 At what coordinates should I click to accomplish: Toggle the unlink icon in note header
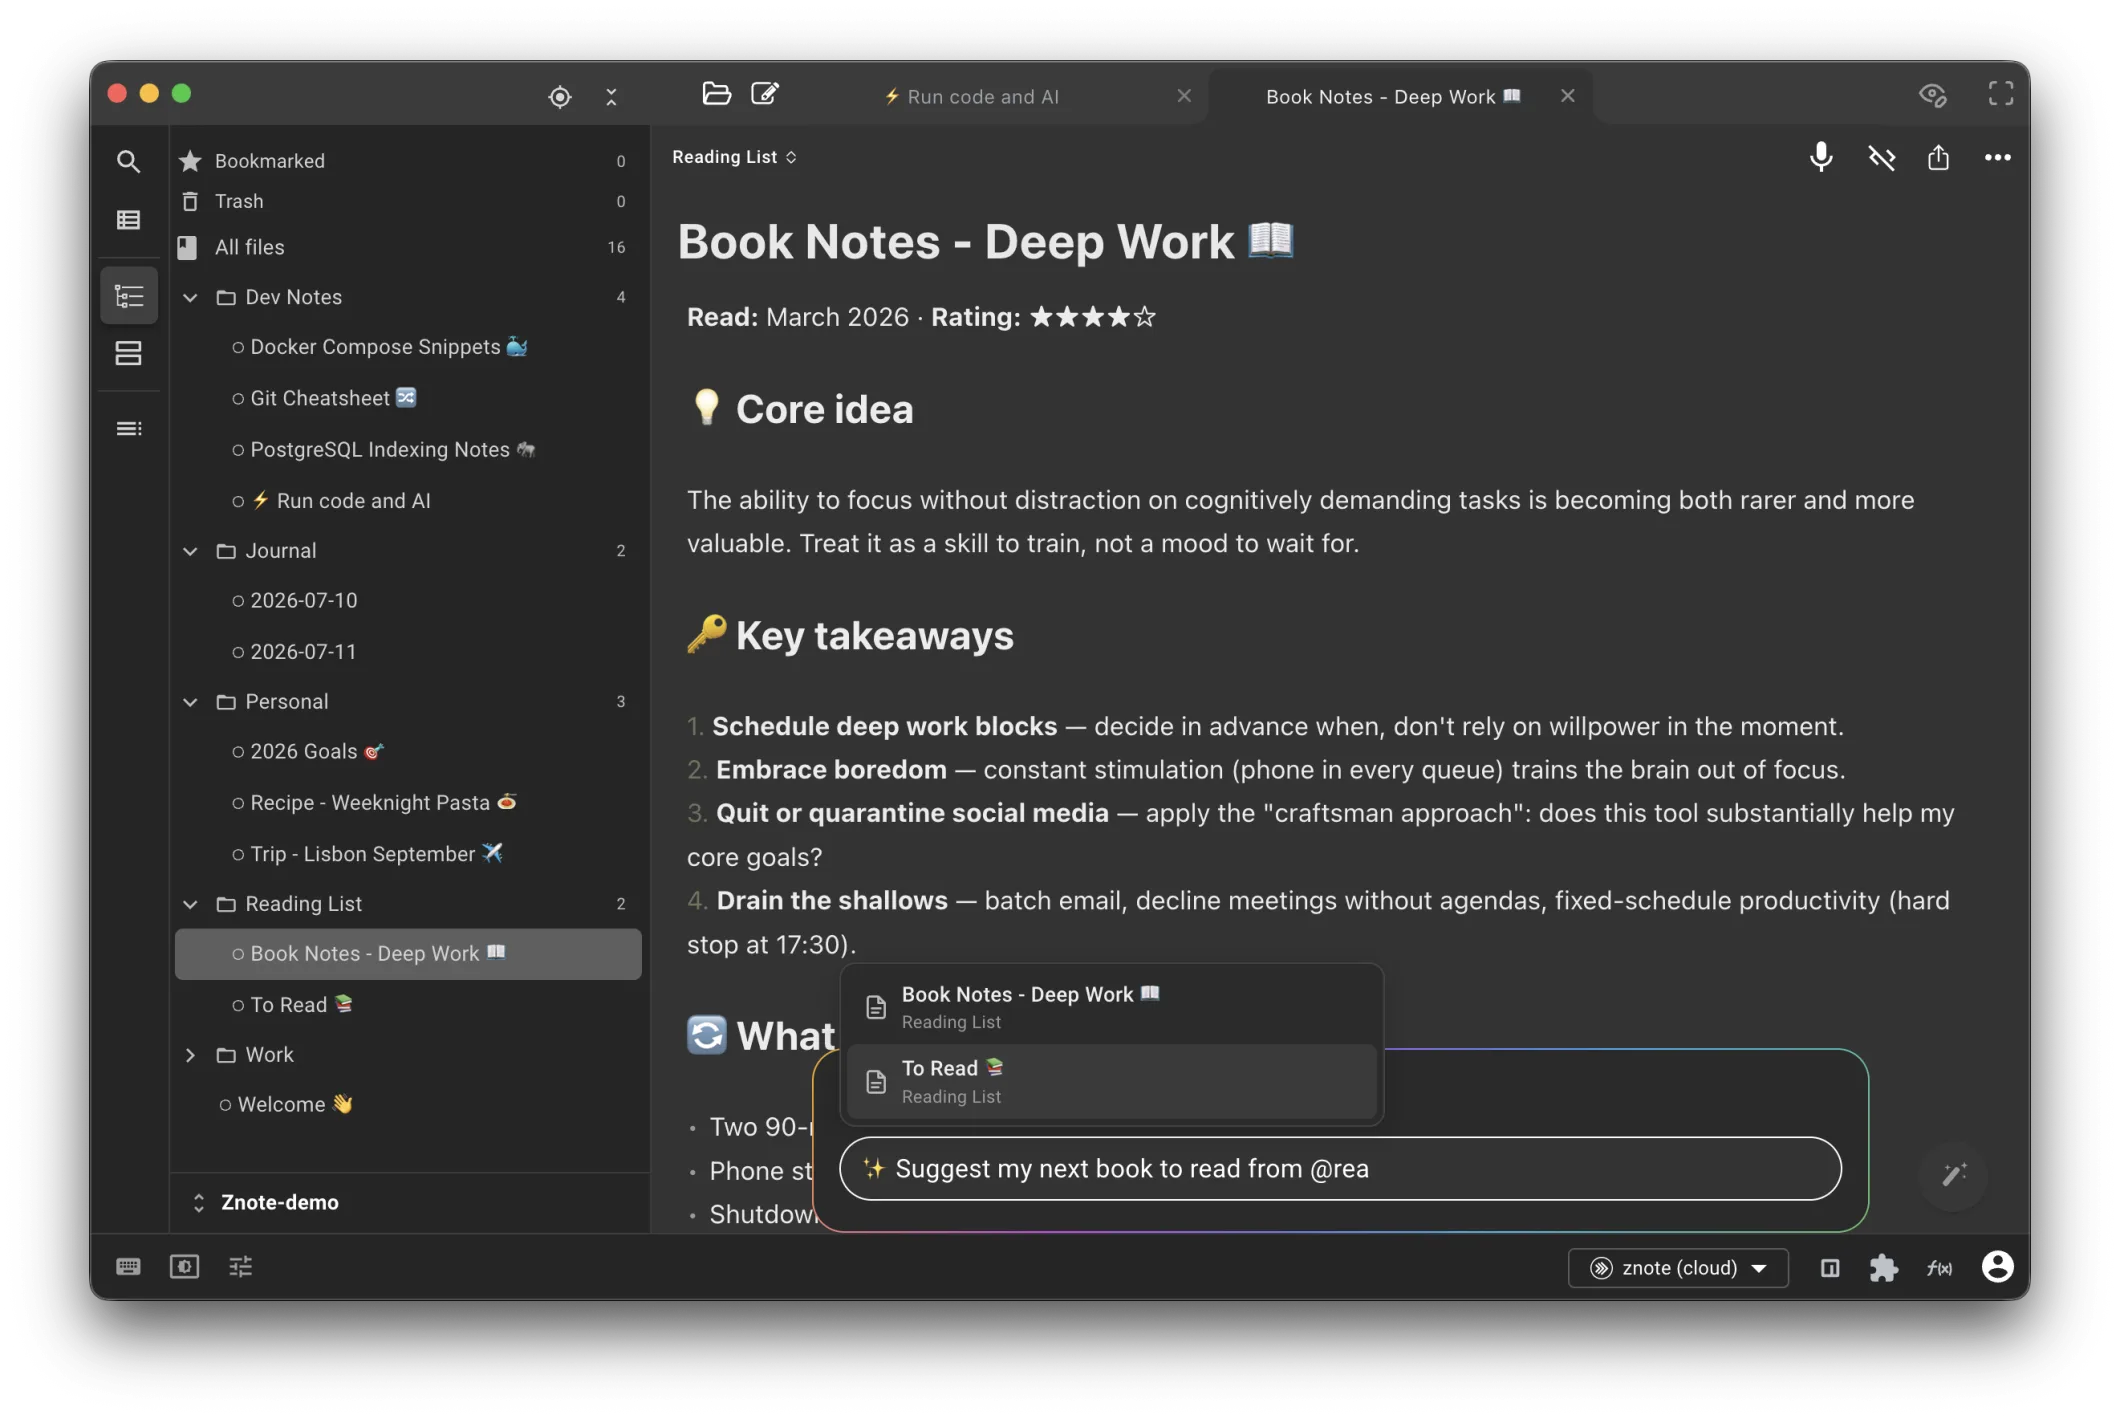pos(1881,157)
